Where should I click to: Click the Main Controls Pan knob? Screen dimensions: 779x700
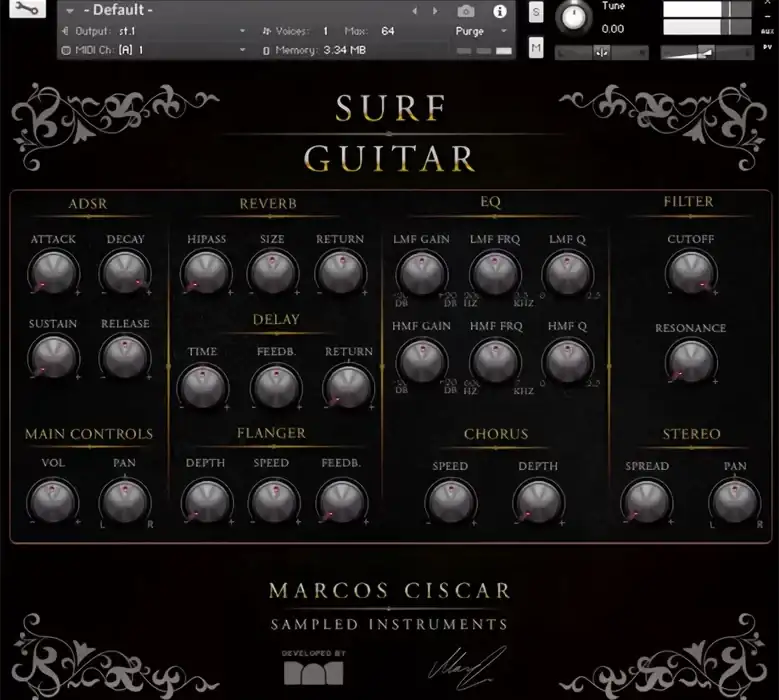tap(125, 501)
